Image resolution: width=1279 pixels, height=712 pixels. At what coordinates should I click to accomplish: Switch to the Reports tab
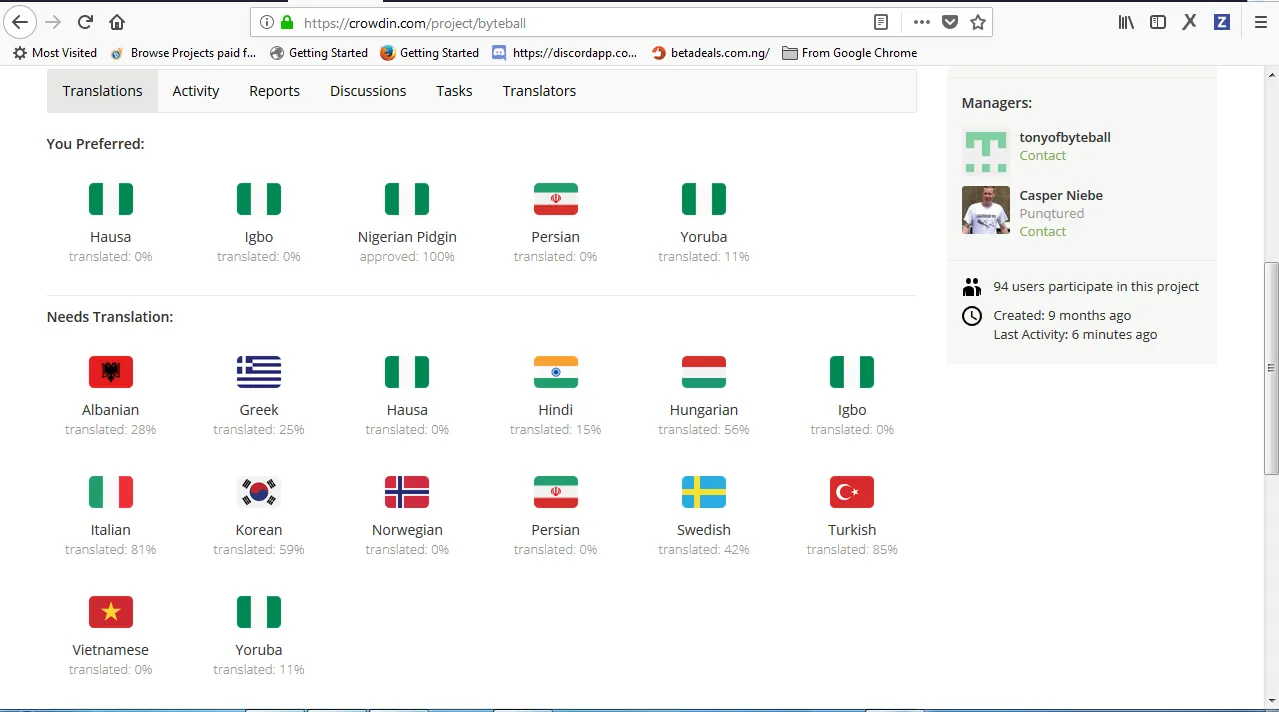(274, 91)
